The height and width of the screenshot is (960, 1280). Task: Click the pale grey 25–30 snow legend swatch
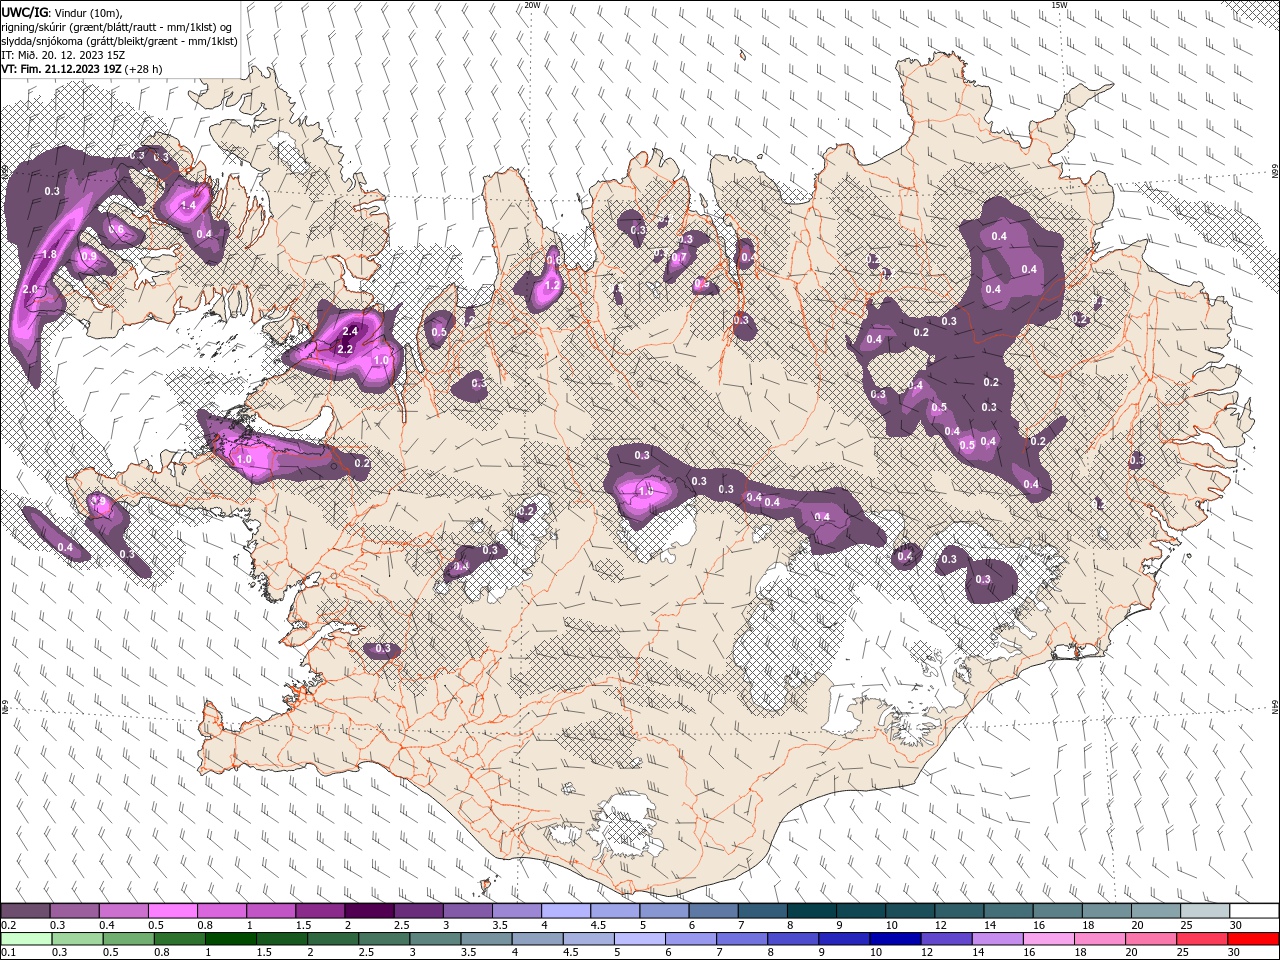(x=1206, y=911)
